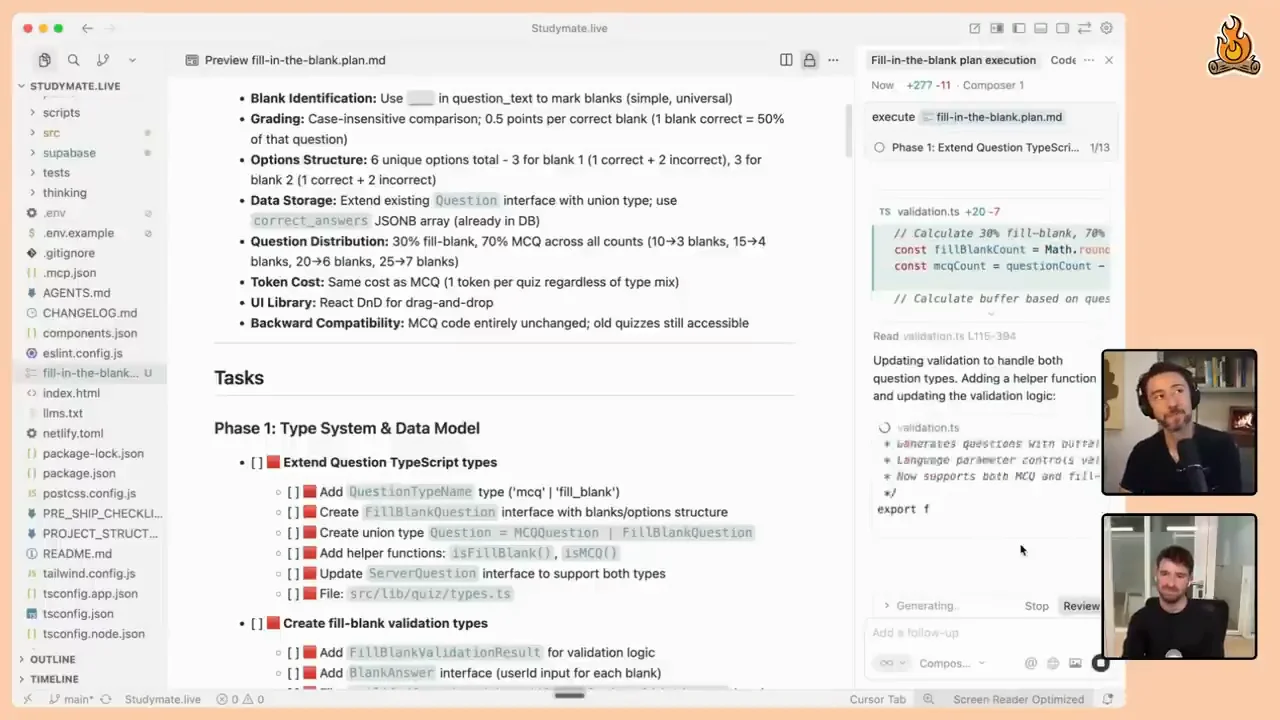Go back with the left arrow in the title bar
The width and height of the screenshot is (1280, 720).
pyautogui.click(x=87, y=28)
